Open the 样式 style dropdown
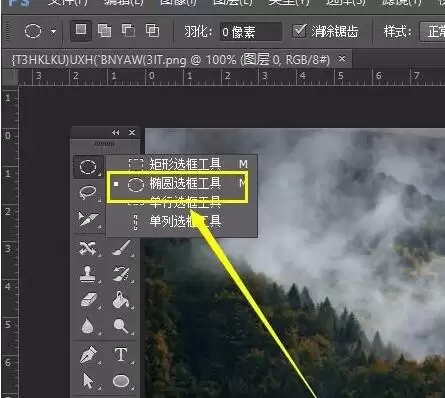This screenshot has height=398, width=445. click(x=432, y=32)
